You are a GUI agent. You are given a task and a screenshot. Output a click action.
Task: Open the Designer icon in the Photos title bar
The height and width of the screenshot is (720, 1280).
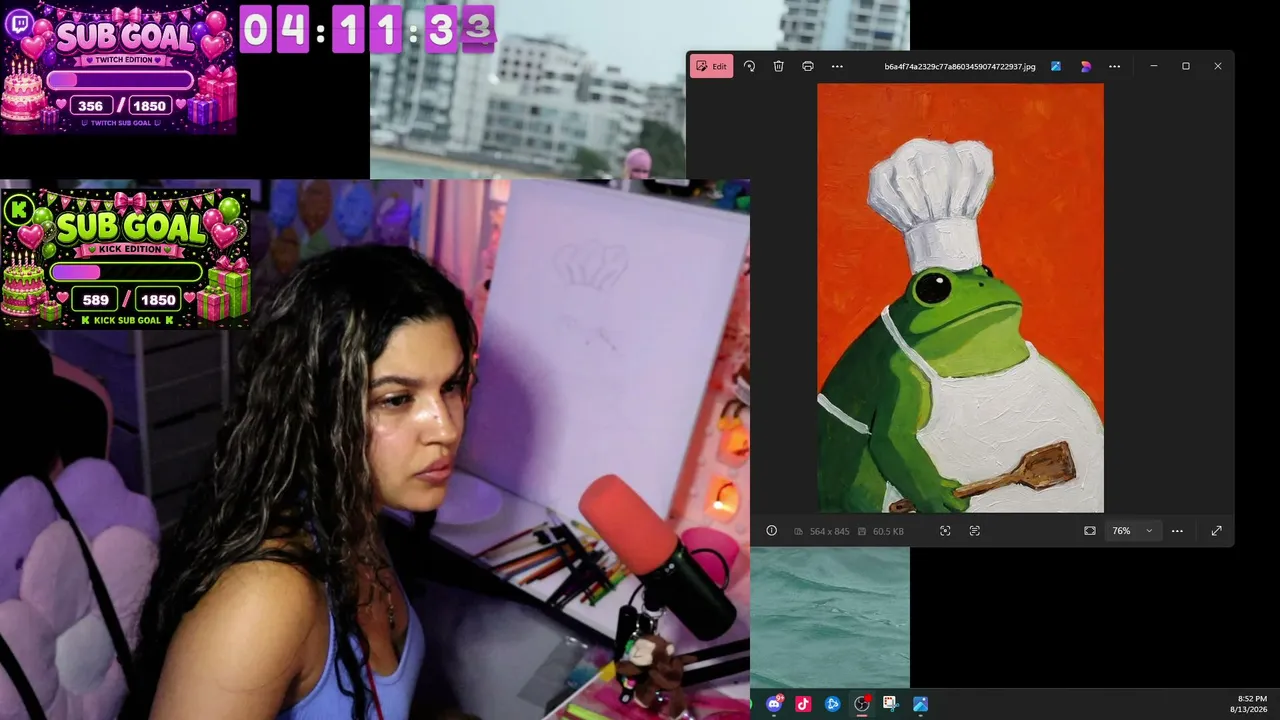click(1056, 66)
